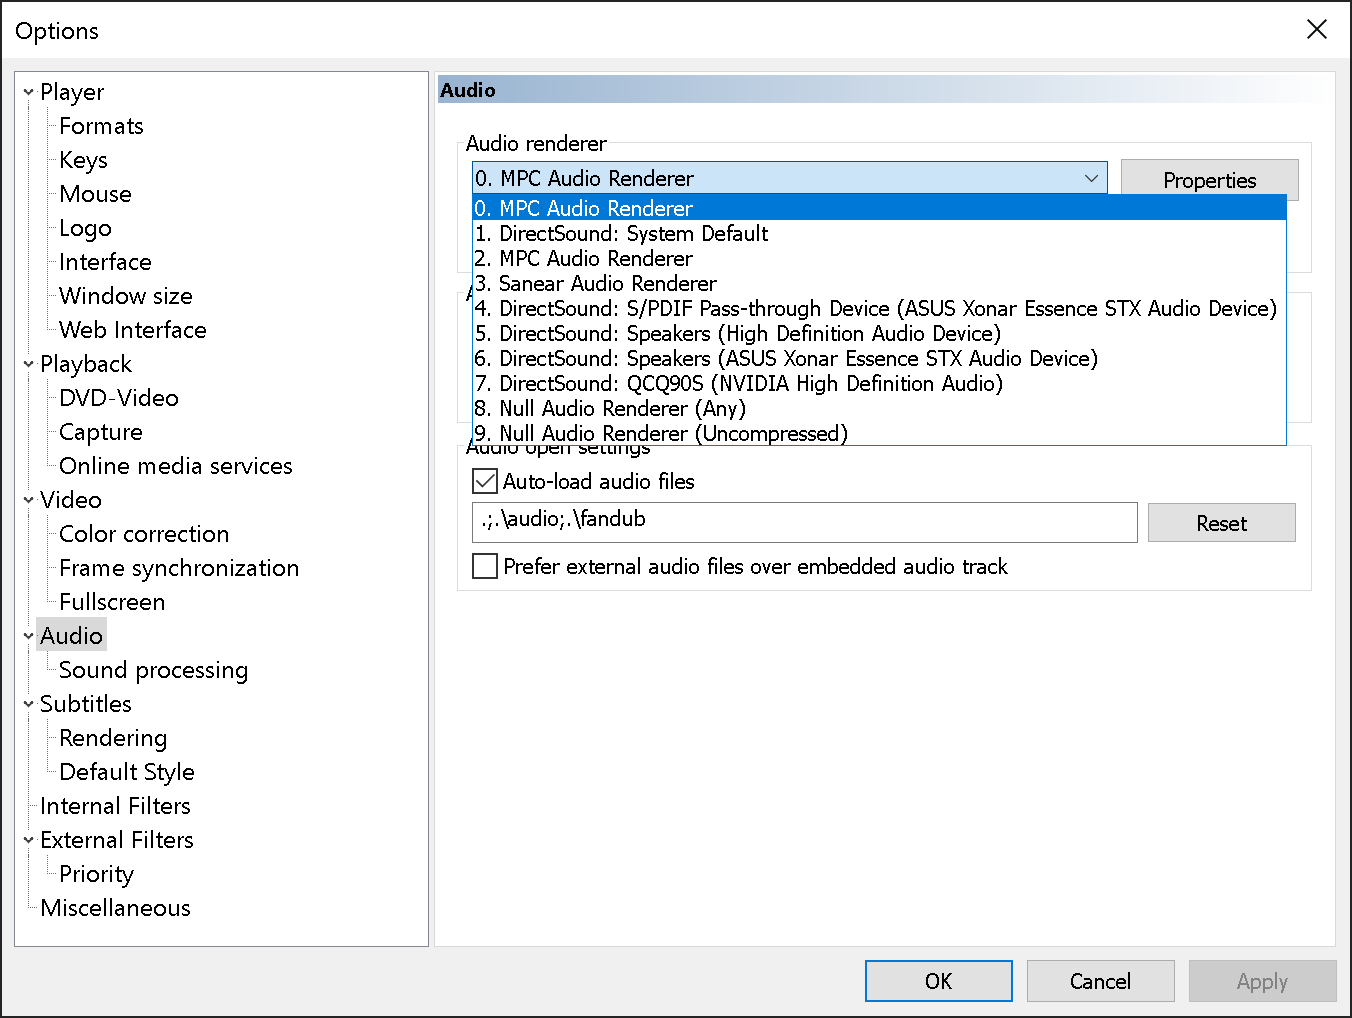The image size is (1352, 1018).
Task: Open Fullscreen settings
Action: tap(112, 602)
